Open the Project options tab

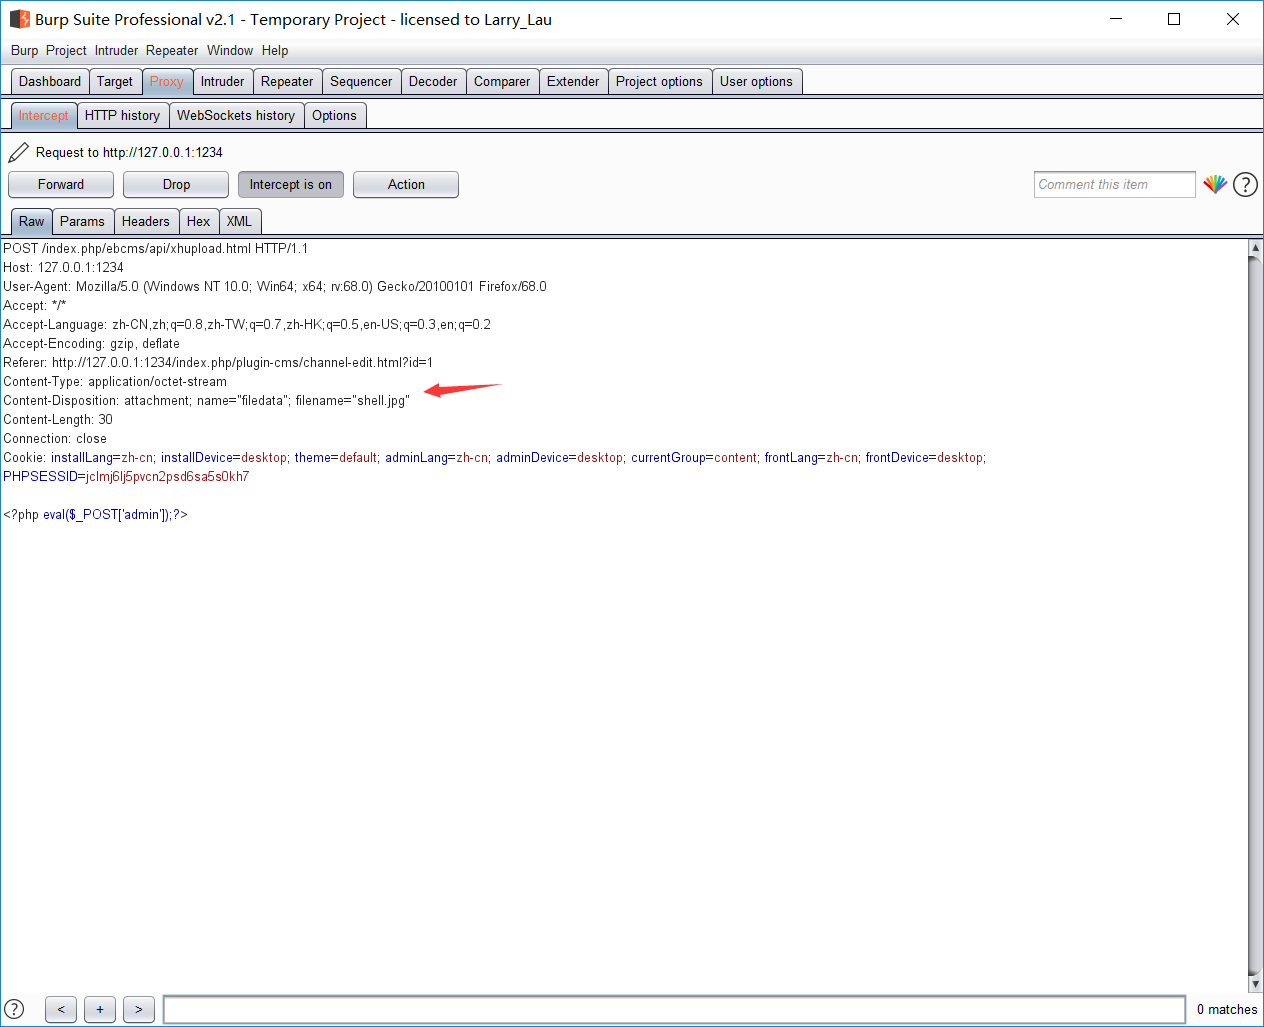(x=659, y=81)
